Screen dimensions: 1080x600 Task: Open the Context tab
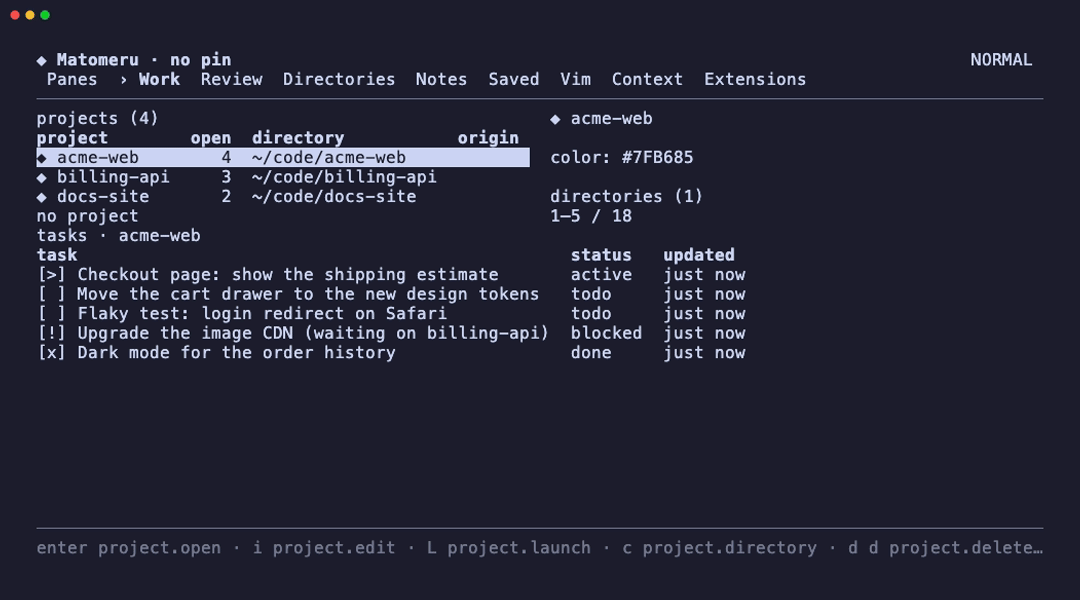pyautogui.click(x=647, y=79)
